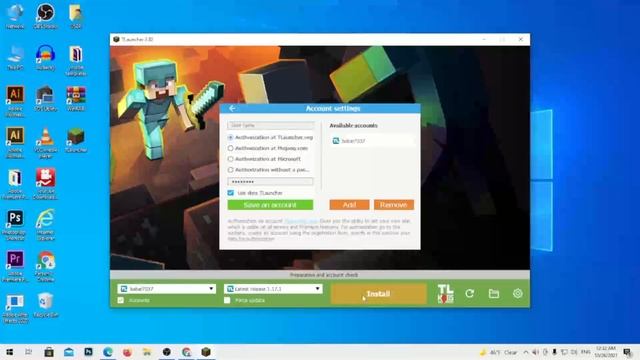Viewport: 640px width, 360px height.
Task: Enable the Force update checkbox
Action: [227, 300]
